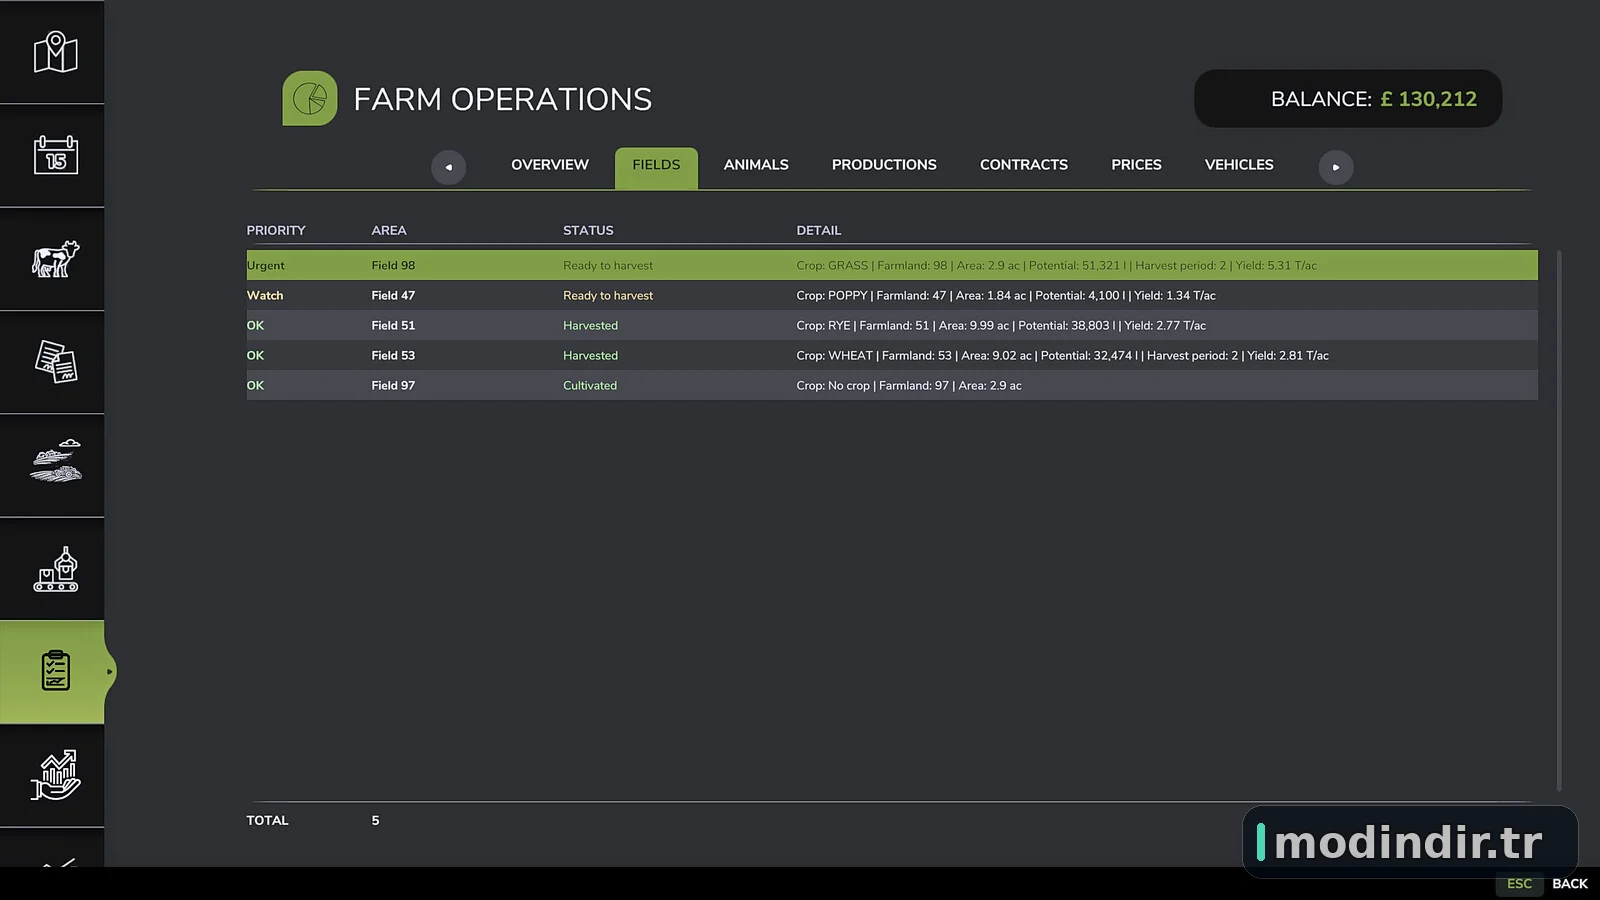Click the POPPY crop detail text
The height and width of the screenshot is (900, 1600).
coord(1006,295)
